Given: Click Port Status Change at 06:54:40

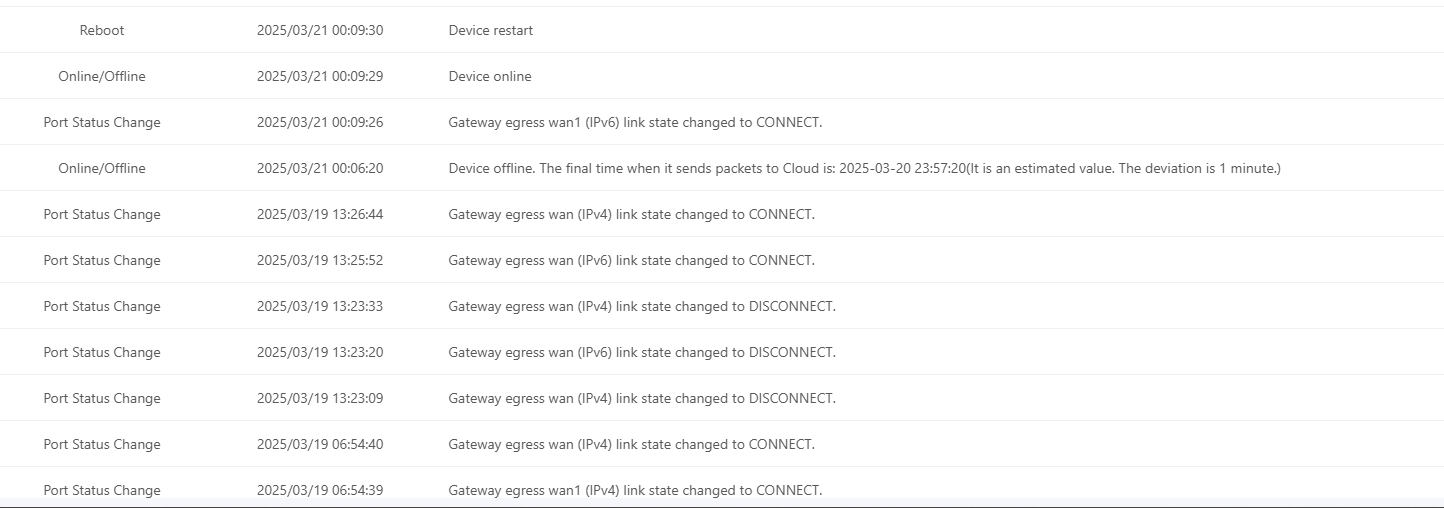Looking at the screenshot, I should [102, 444].
